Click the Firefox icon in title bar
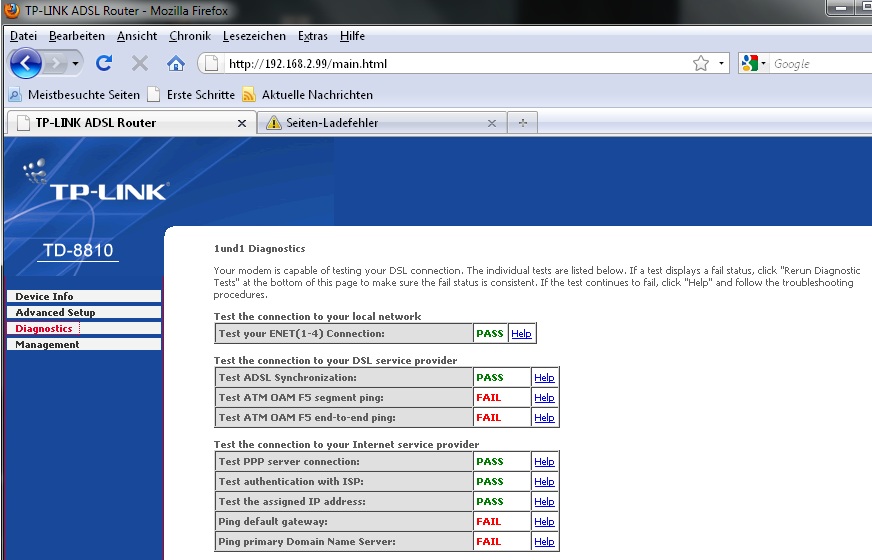The width and height of the screenshot is (872, 560). [x=12, y=10]
